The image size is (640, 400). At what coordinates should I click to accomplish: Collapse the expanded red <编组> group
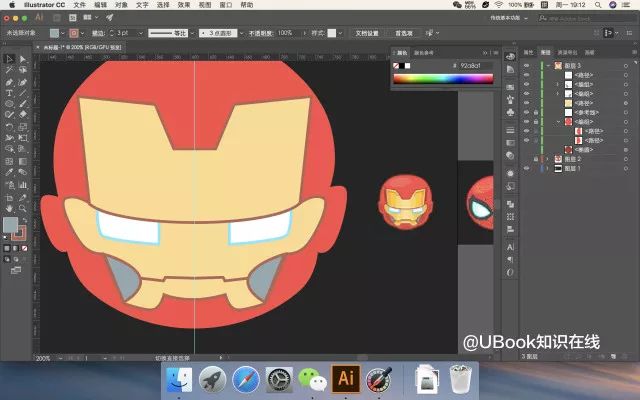558,122
